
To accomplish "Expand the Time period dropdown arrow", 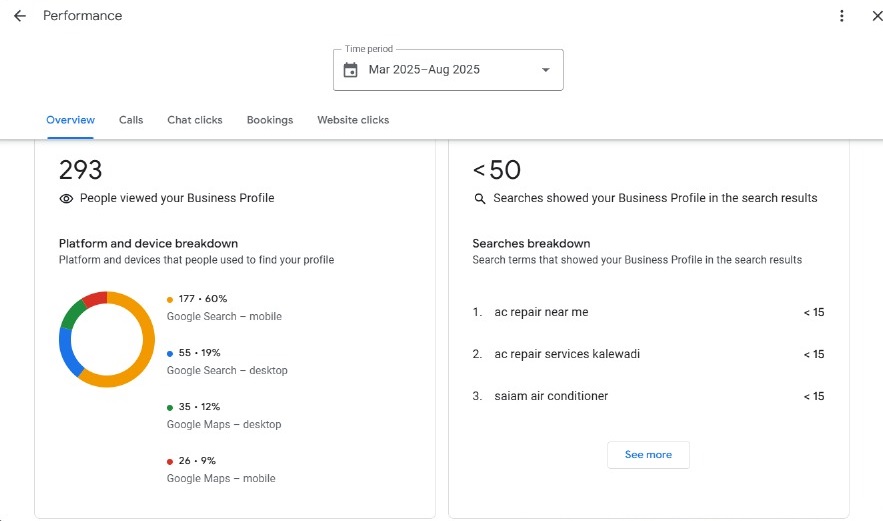I will click(x=545, y=70).
